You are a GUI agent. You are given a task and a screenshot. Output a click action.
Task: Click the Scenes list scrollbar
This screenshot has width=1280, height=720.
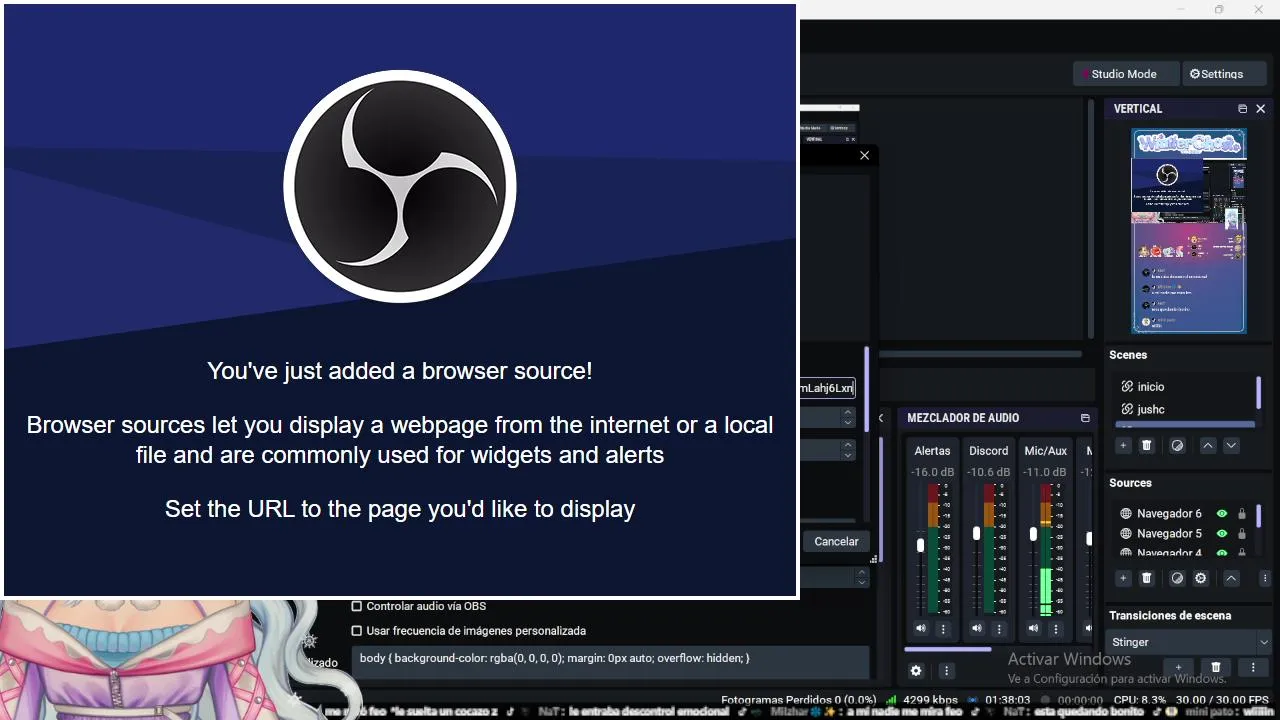(1258, 392)
